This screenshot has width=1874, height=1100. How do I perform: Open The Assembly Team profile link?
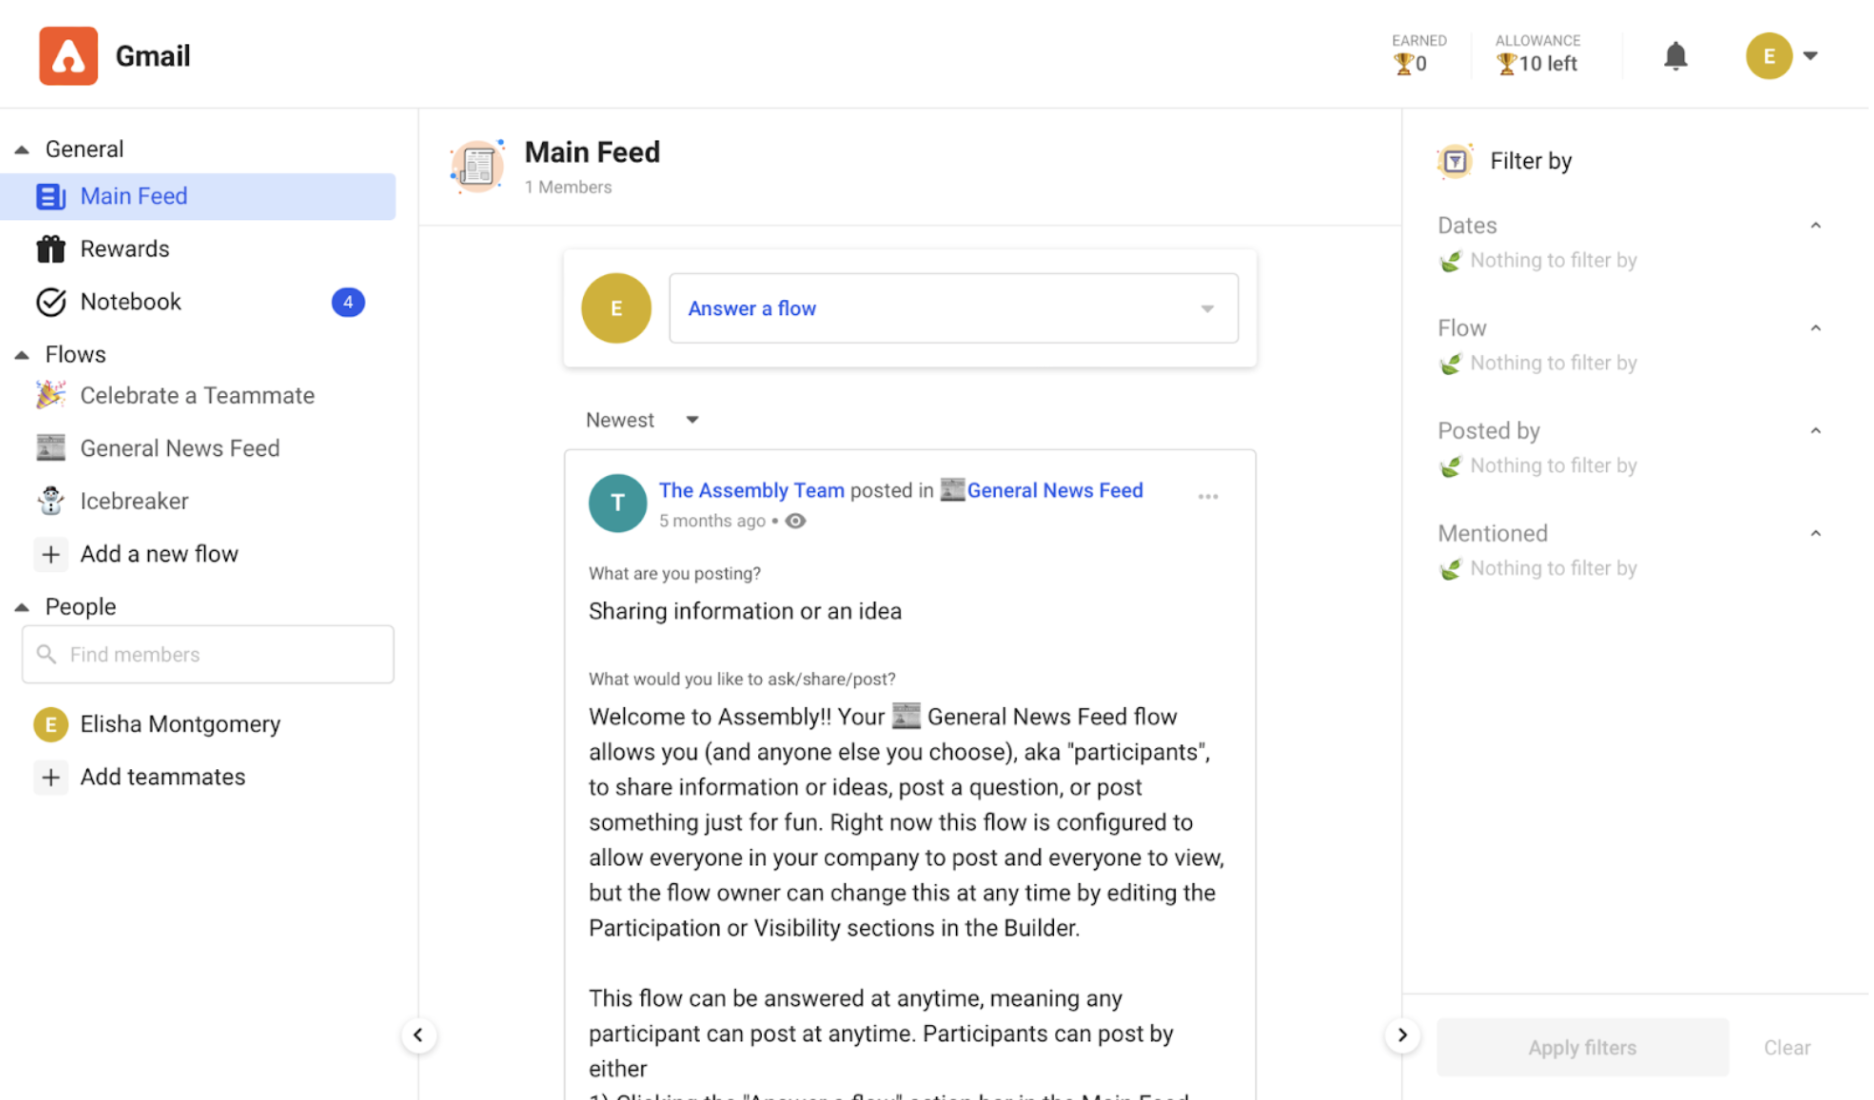[x=752, y=490]
